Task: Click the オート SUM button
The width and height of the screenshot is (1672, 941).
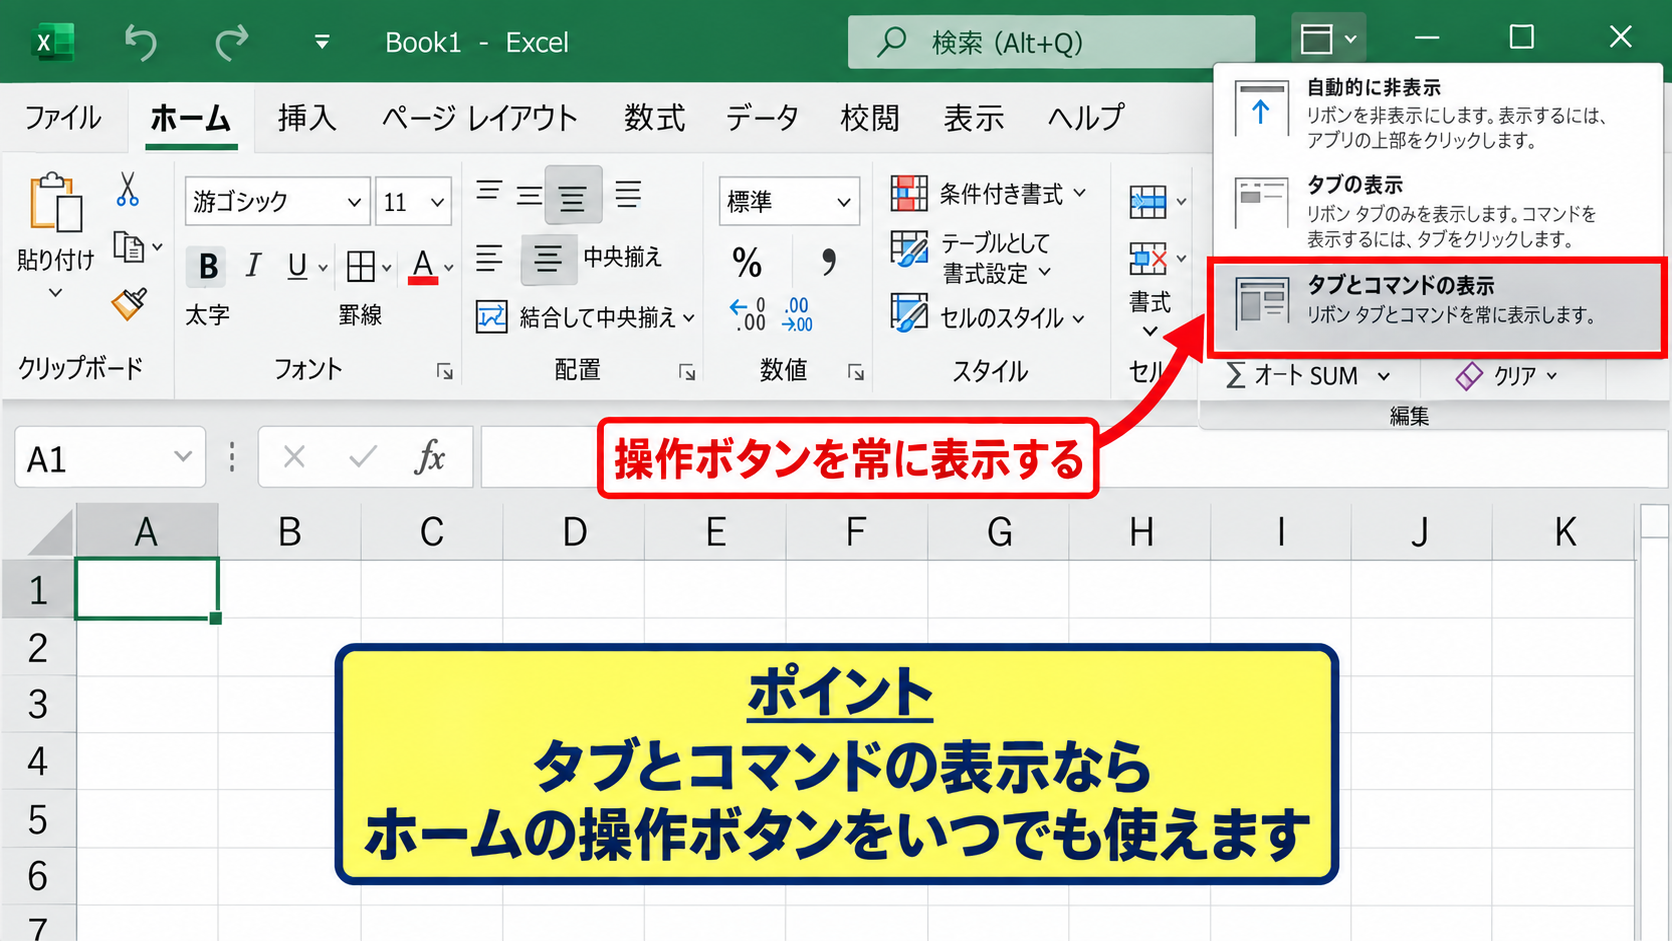Action: click(1308, 376)
